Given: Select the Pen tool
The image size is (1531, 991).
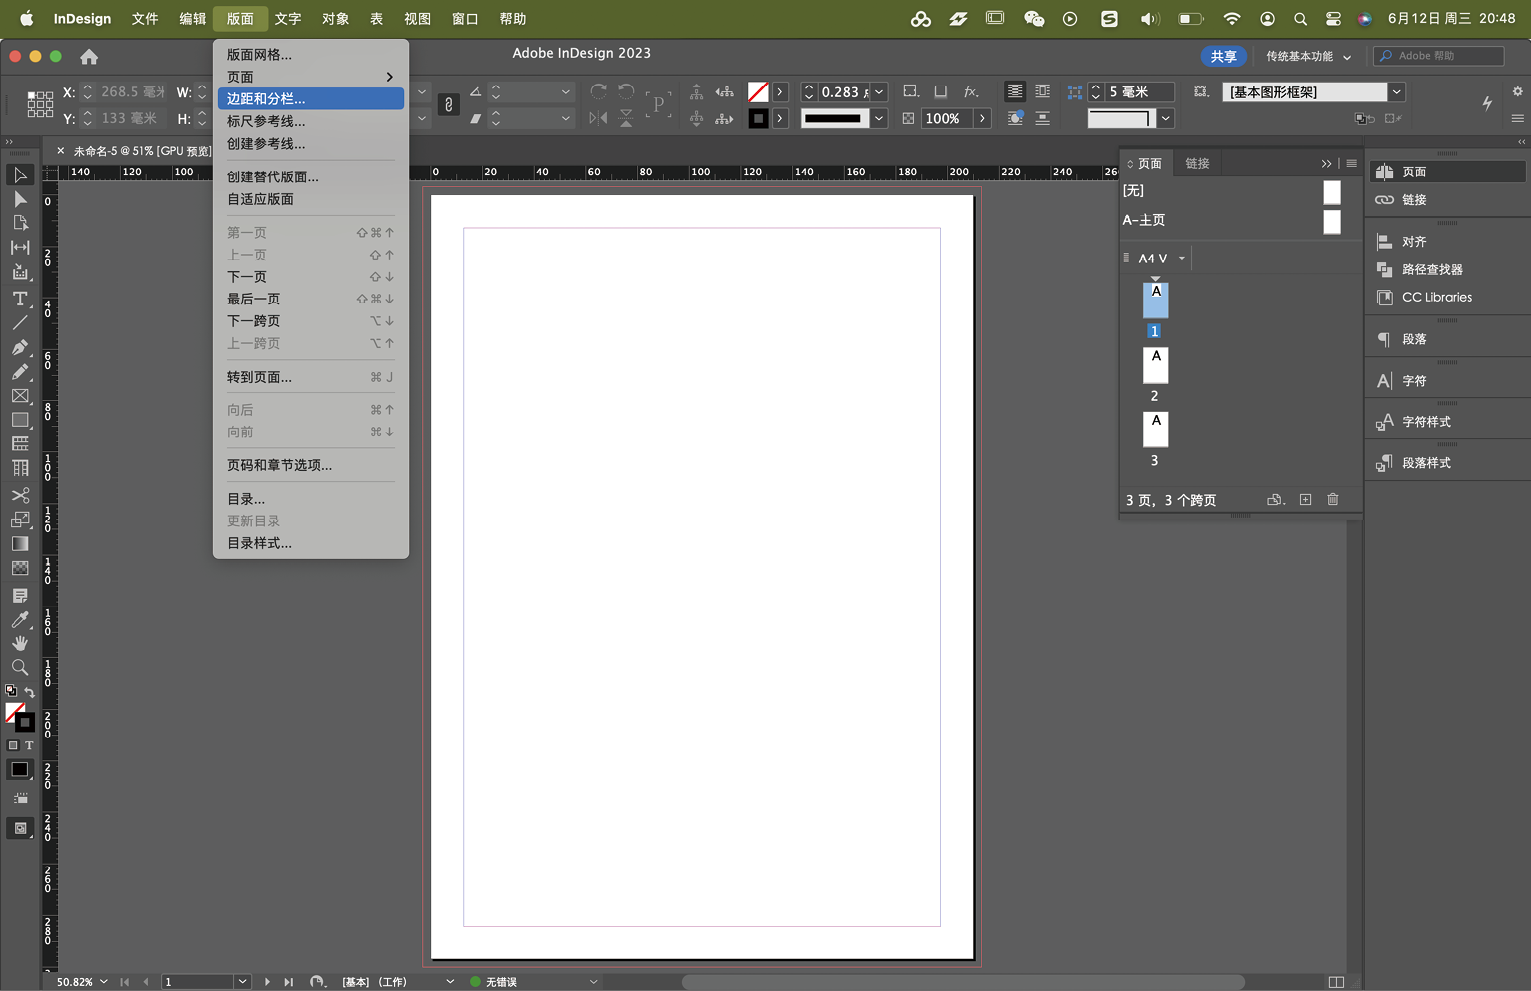Looking at the screenshot, I should click(x=20, y=347).
